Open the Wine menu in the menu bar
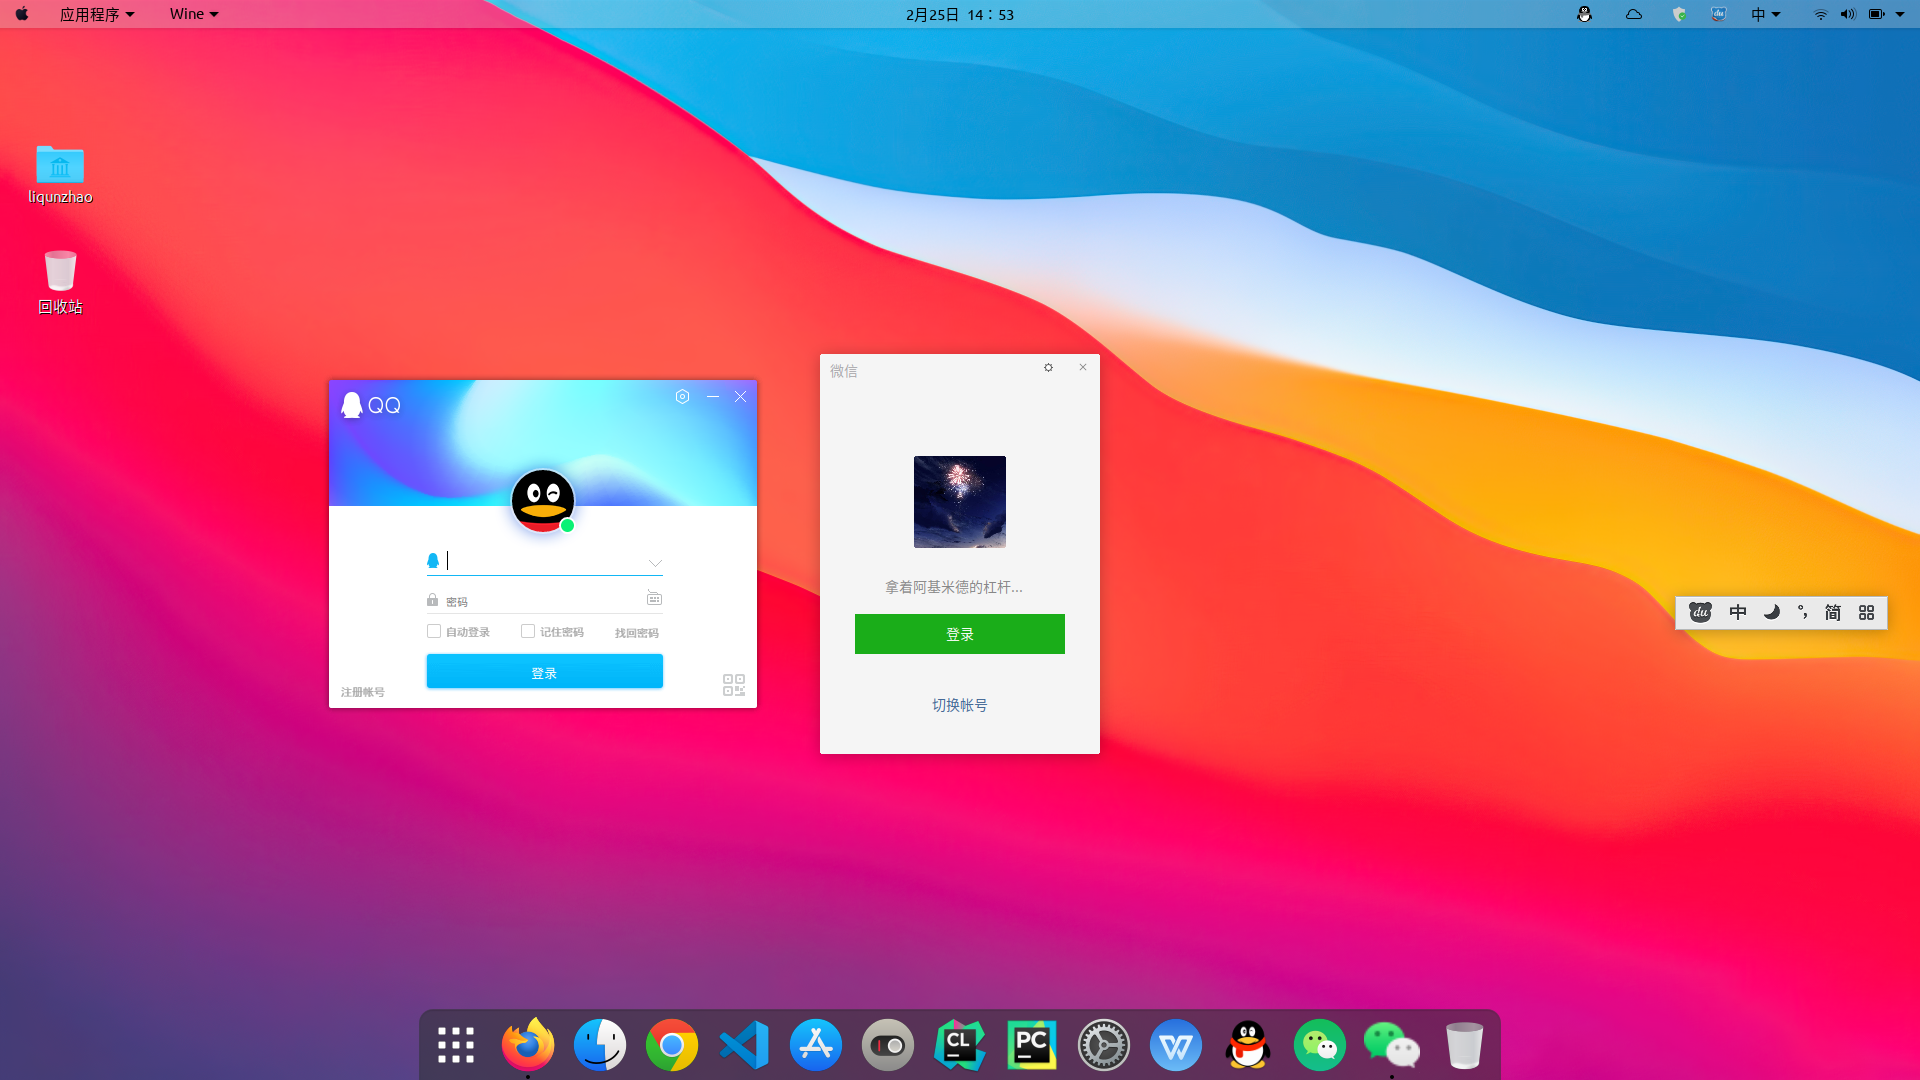Image resolution: width=1920 pixels, height=1080 pixels. (x=192, y=14)
